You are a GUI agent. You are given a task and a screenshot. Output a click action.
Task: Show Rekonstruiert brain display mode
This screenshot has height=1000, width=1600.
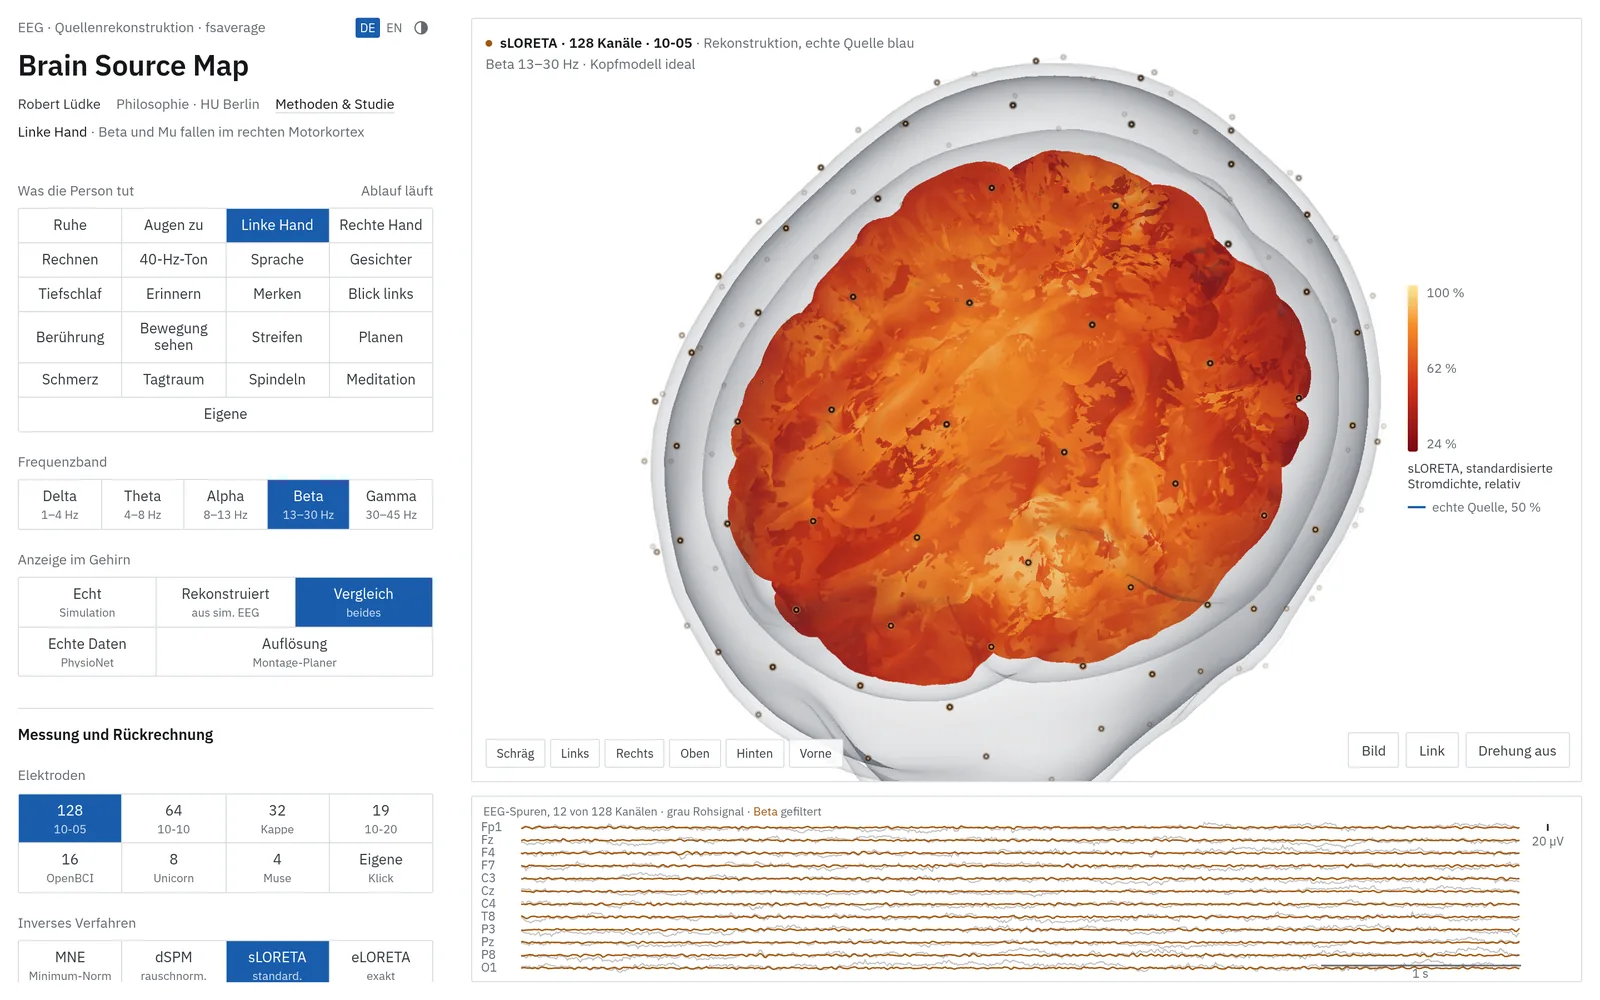(x=225, y=602)
